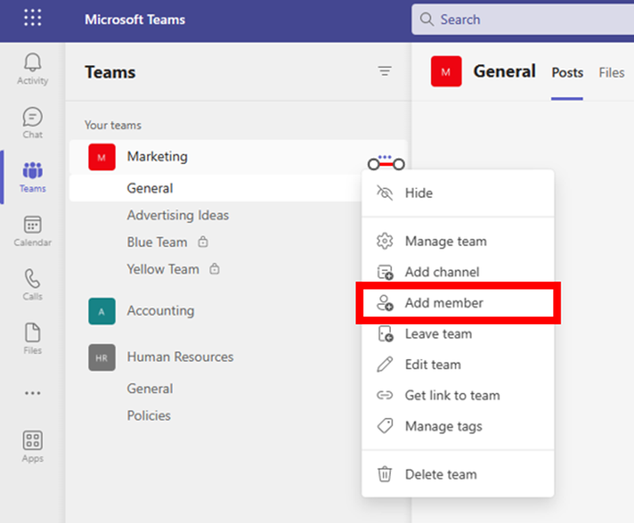Viewport: 634px width, 523px height.
Task: Click into the Search box
Action: tap(523, 19)
